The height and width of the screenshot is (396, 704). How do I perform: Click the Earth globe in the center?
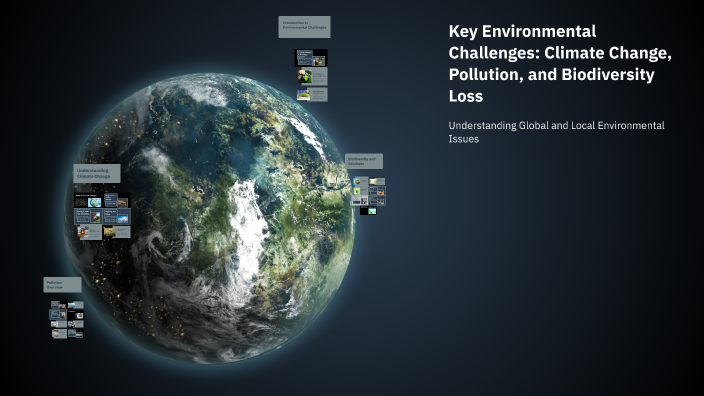pyautogui.click(x=209, y=218)
